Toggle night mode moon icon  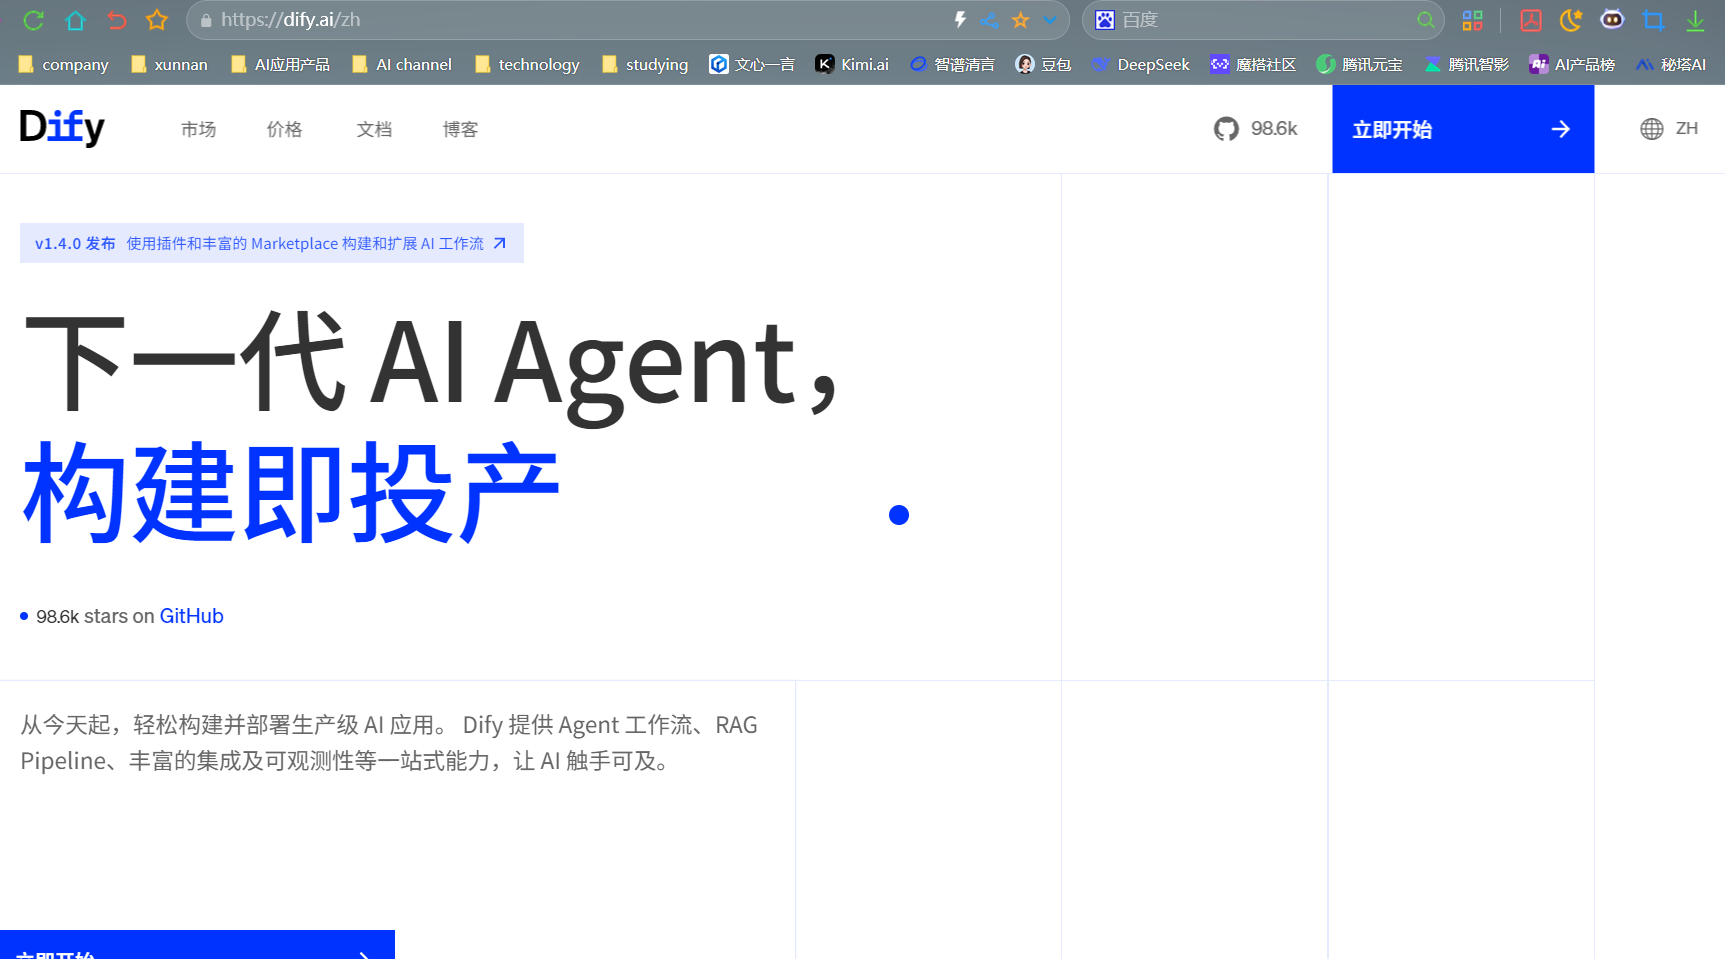(1571, 20)
